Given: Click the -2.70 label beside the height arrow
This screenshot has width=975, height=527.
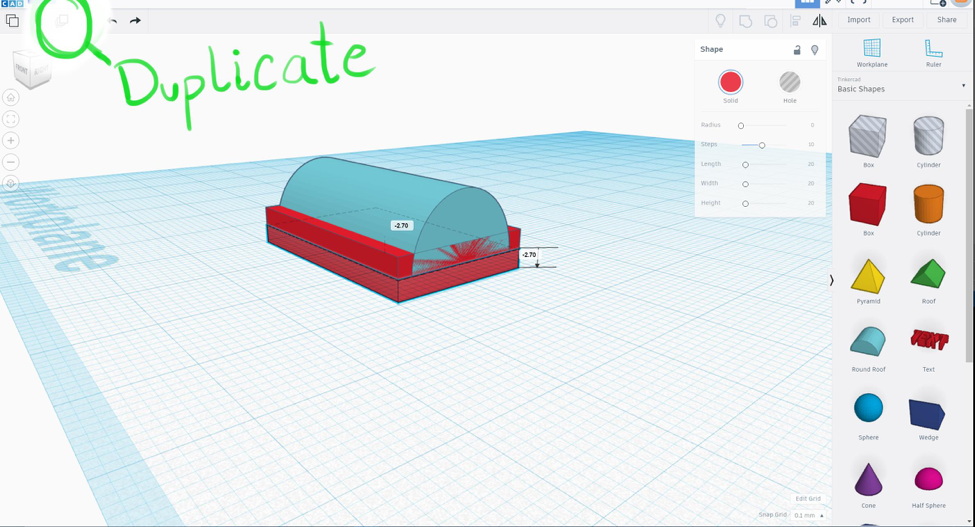Looking at the screenshot, I should pyautogui.click(x=529, y=255).
